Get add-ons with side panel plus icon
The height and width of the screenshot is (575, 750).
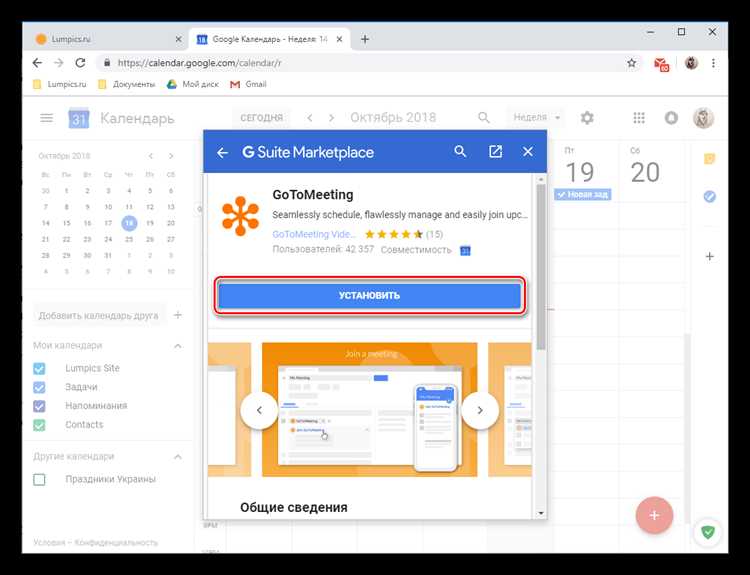coord(709,256)
